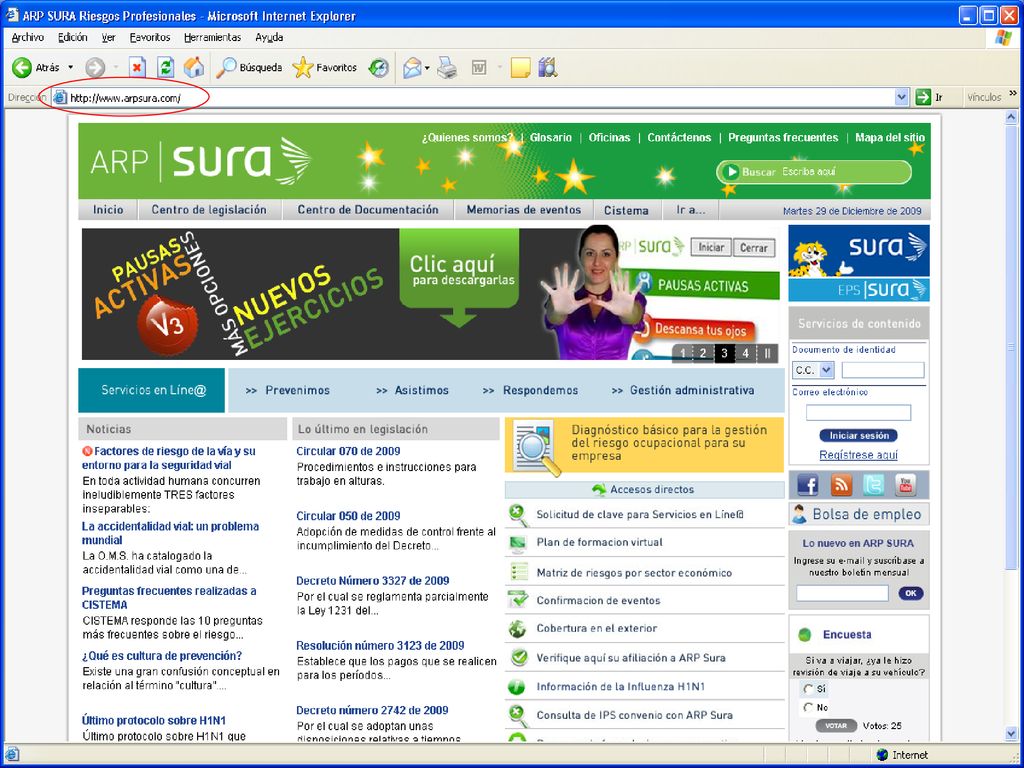Jump to banner slide 4

[745, 353]
